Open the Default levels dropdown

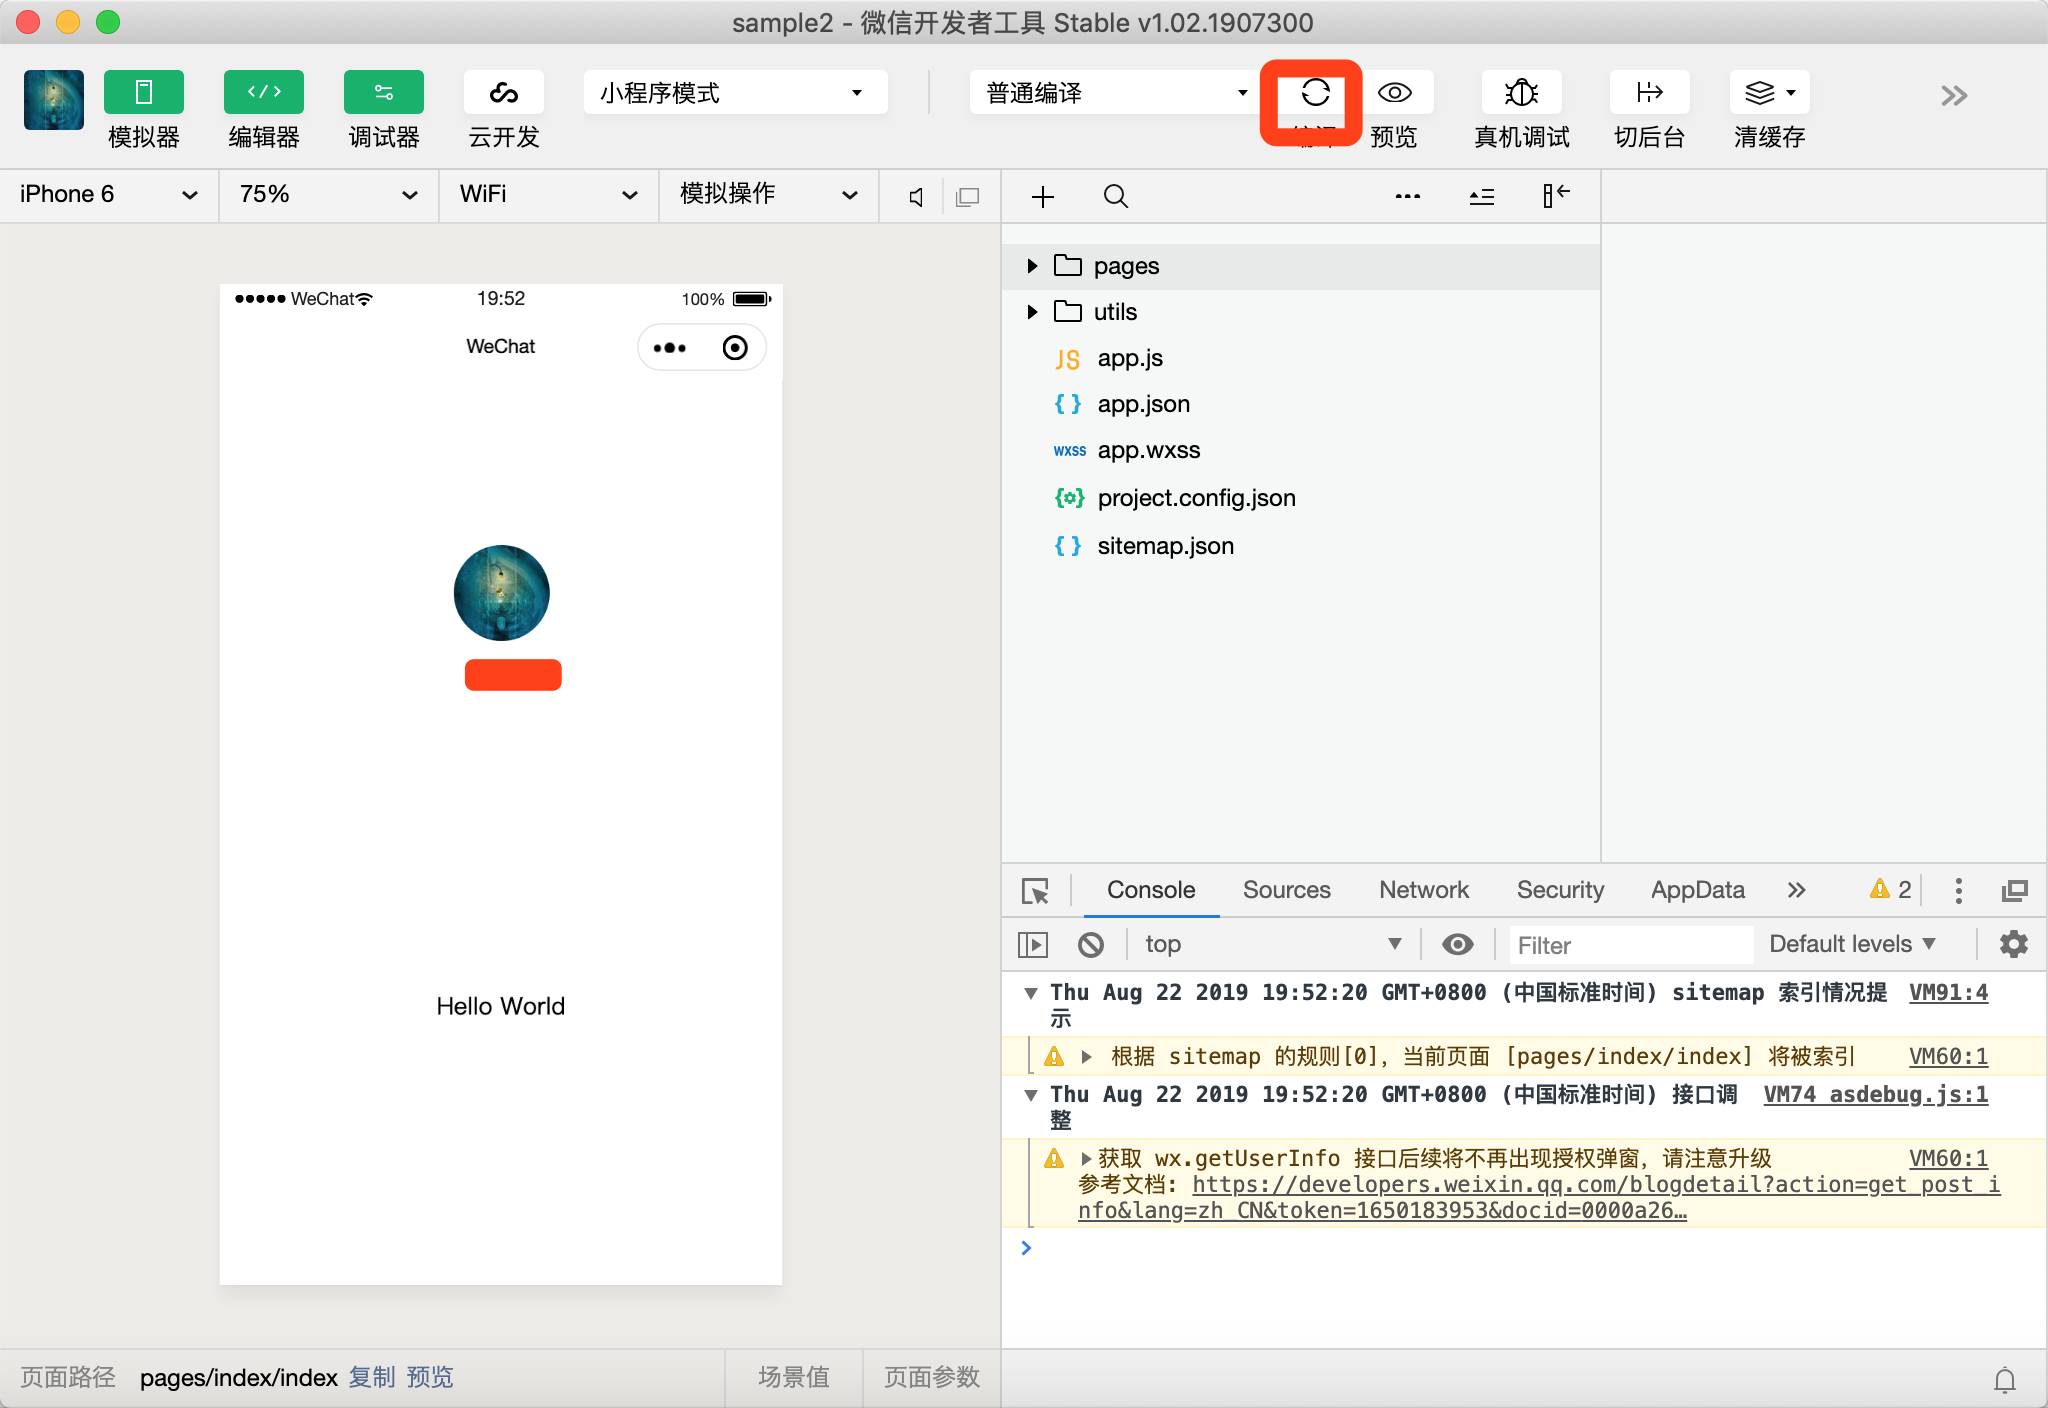[1853, 944]
